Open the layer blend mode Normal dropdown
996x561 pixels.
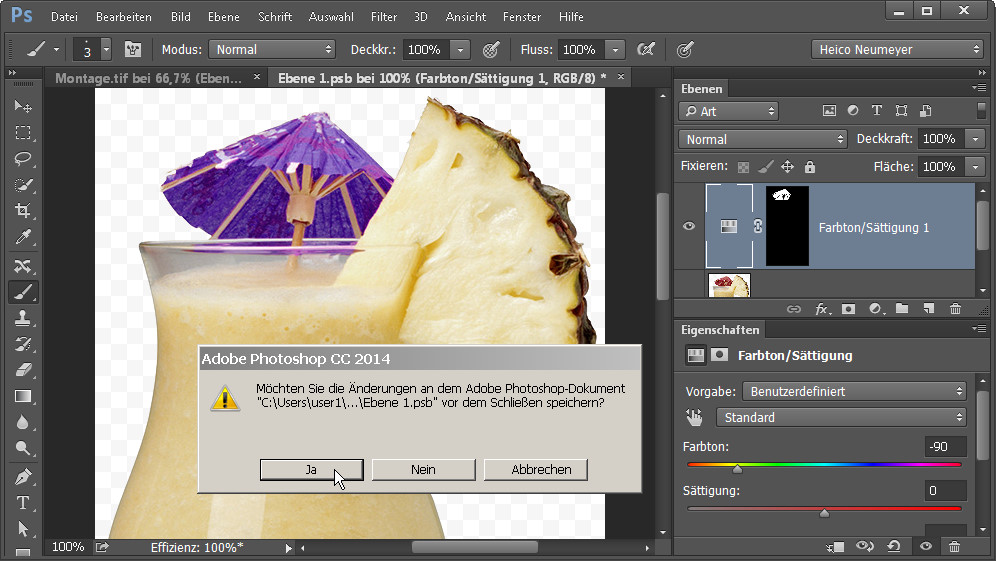762,139
